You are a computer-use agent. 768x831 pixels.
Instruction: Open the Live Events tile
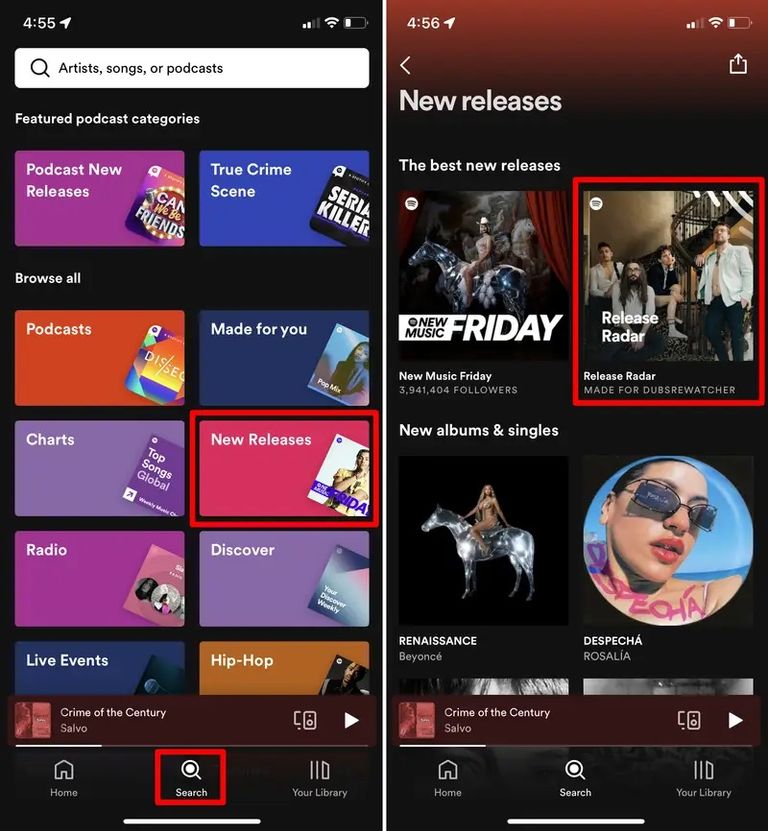click(100, 668)
